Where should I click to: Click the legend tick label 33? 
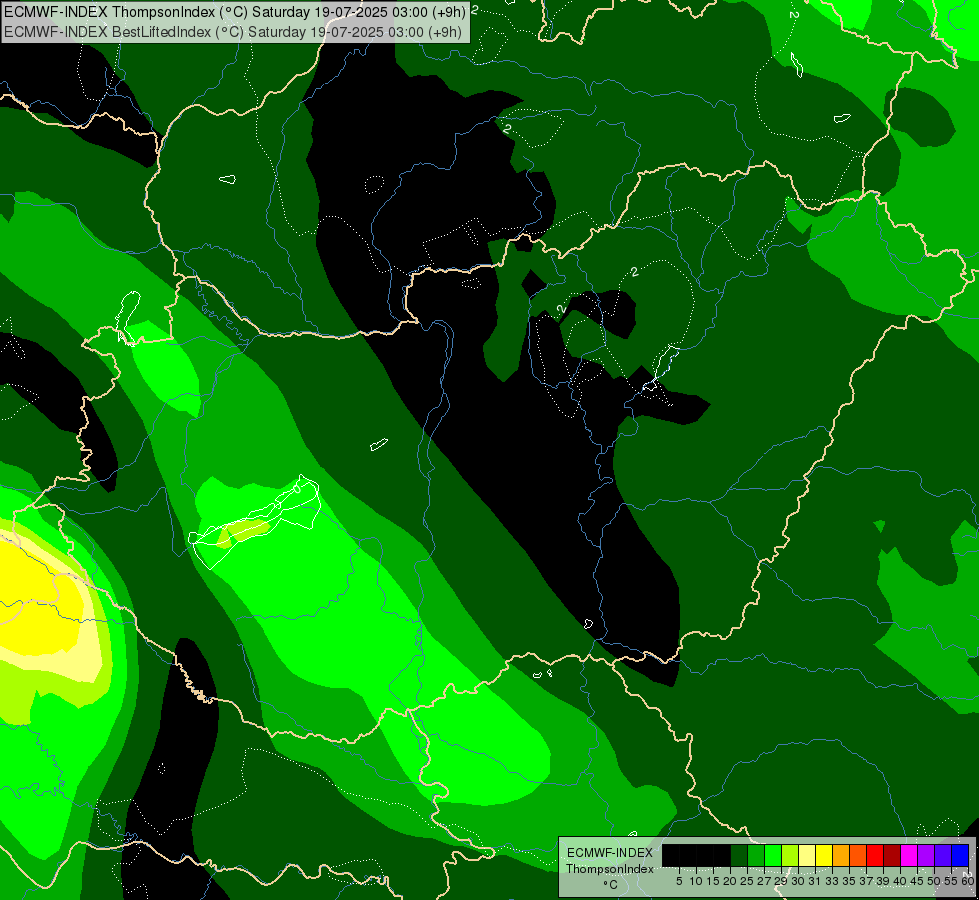832,881
